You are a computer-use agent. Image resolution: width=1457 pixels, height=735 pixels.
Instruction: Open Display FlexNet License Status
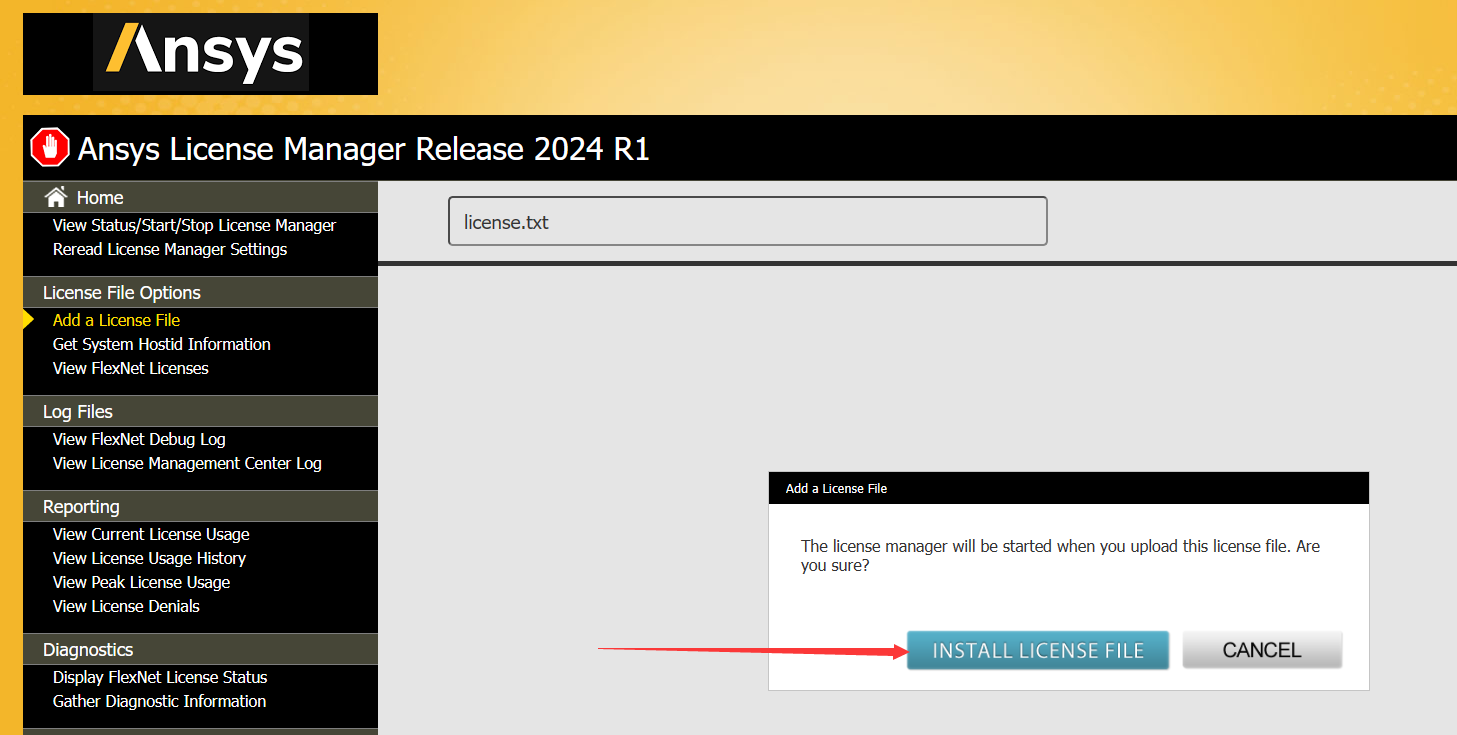click(160, 677)
